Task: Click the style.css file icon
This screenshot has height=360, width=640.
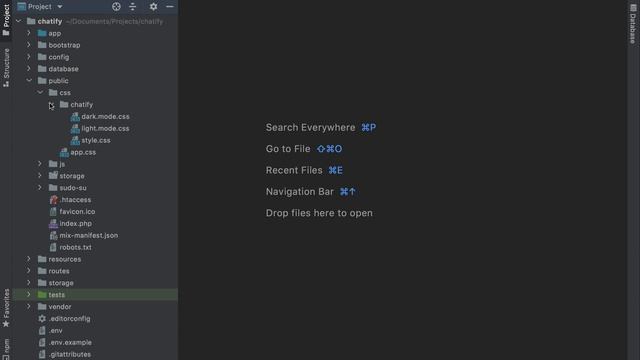Action: pos(75,140)
